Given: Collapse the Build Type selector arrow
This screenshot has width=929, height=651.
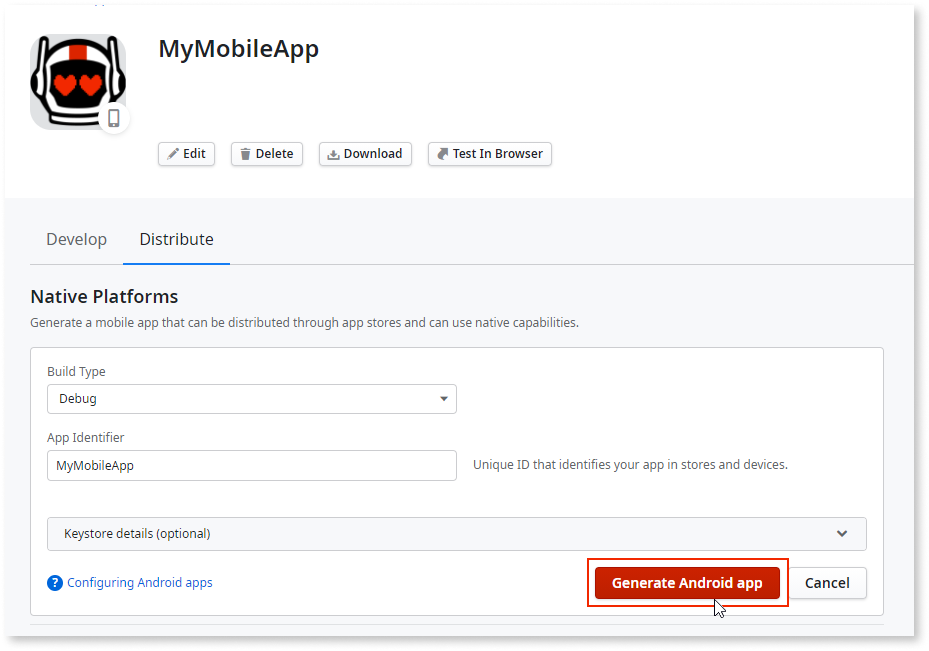Looking at the screenshot, I should [443, 398].
